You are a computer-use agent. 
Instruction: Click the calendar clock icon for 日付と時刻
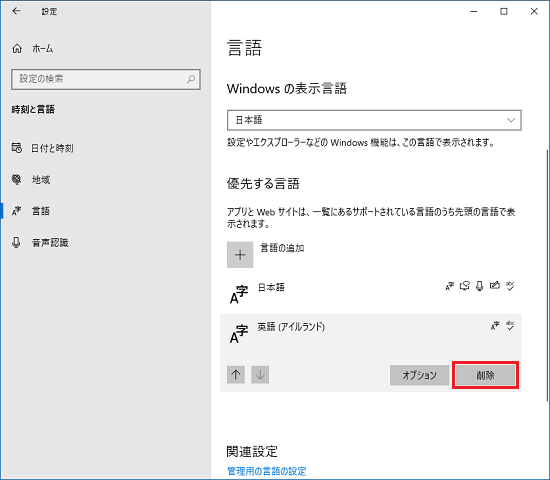16,148
